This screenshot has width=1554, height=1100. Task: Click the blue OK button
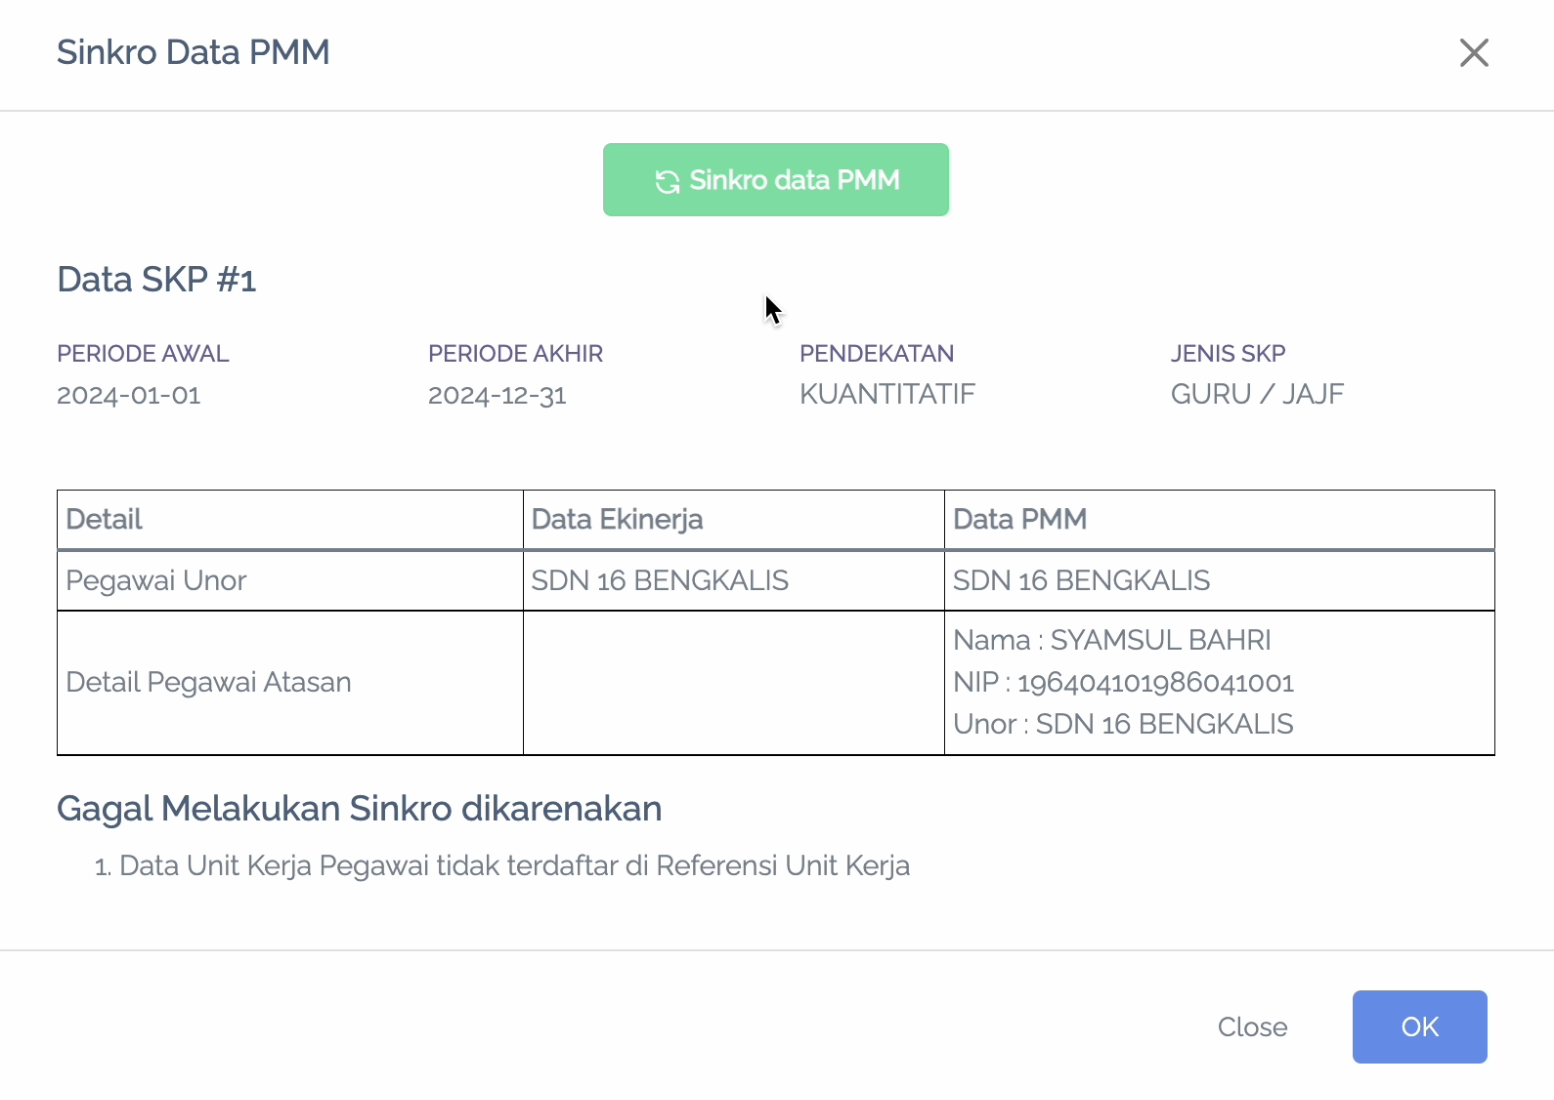pos(1419,1027)
